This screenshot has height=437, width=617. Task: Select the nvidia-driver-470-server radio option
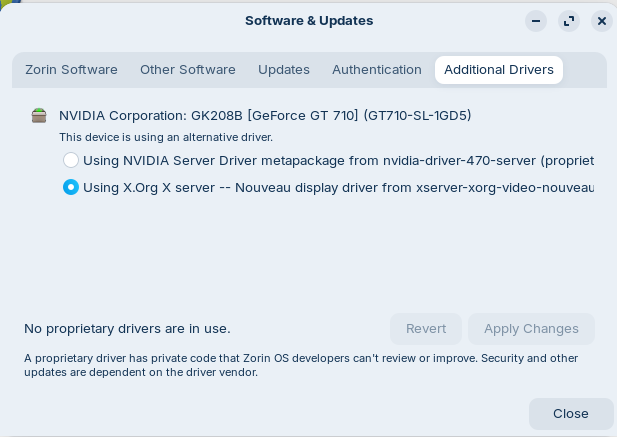pos(71,160)
